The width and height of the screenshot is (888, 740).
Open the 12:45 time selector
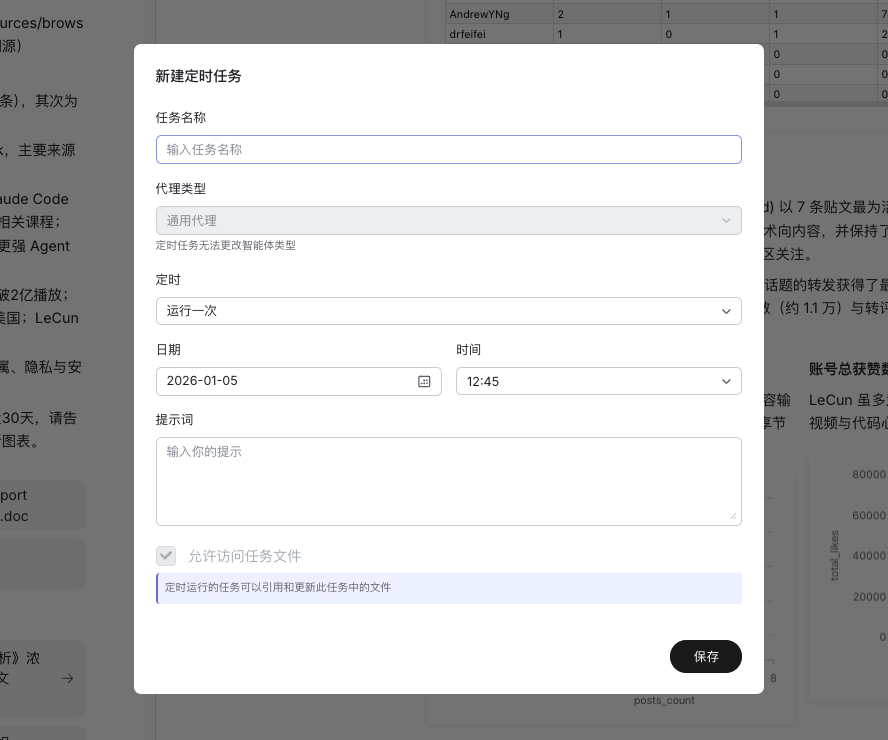click(599, 381)
